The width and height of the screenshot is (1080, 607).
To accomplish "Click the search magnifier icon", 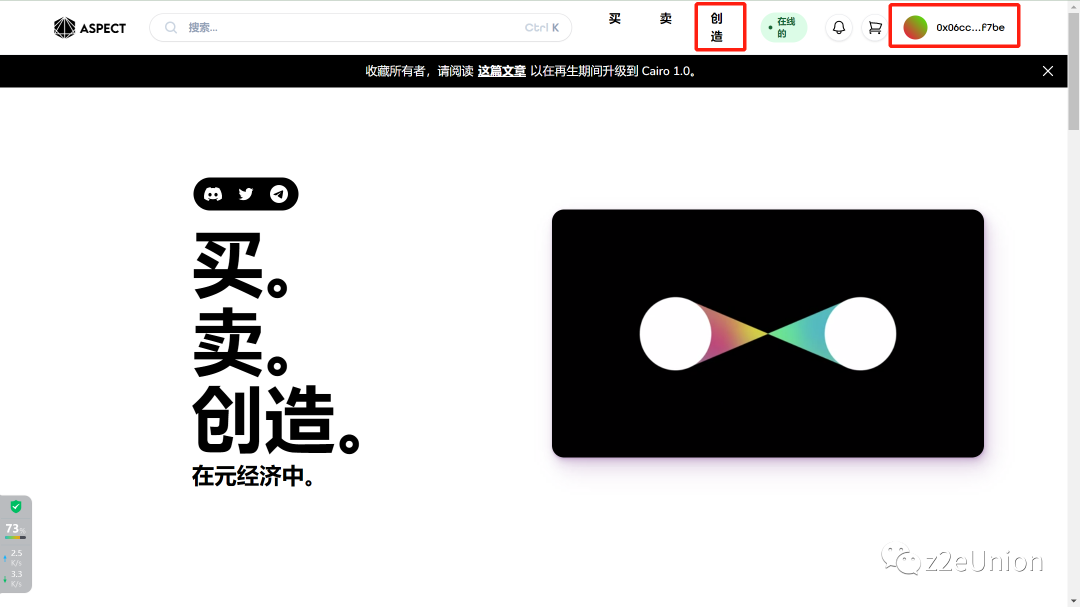I will (x=170, y=27).
